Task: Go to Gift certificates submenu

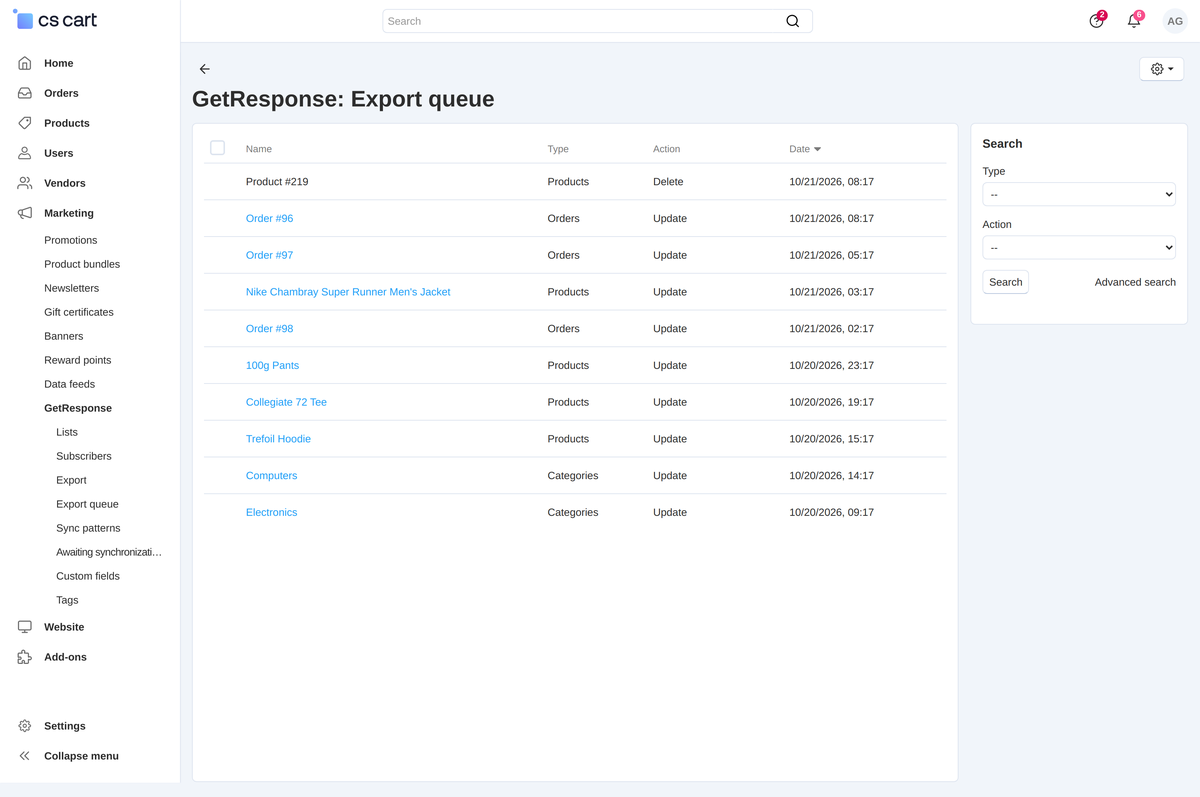Action: pos(79,312)
